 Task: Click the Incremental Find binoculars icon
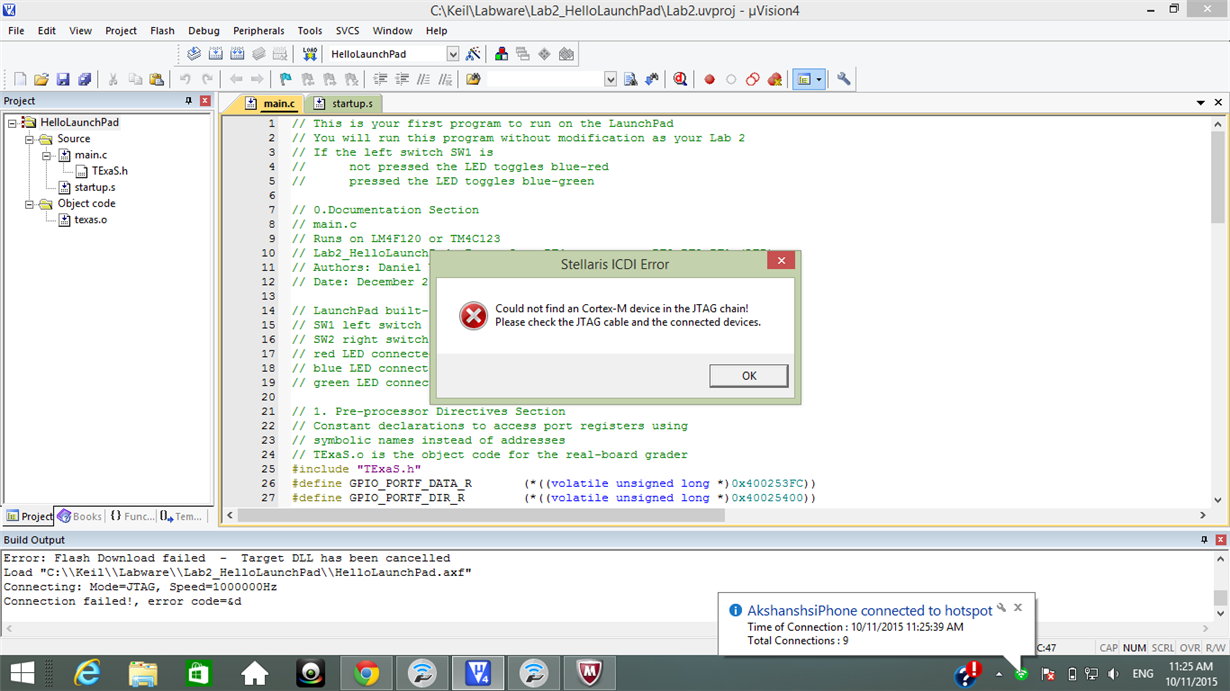coord(652,79)
